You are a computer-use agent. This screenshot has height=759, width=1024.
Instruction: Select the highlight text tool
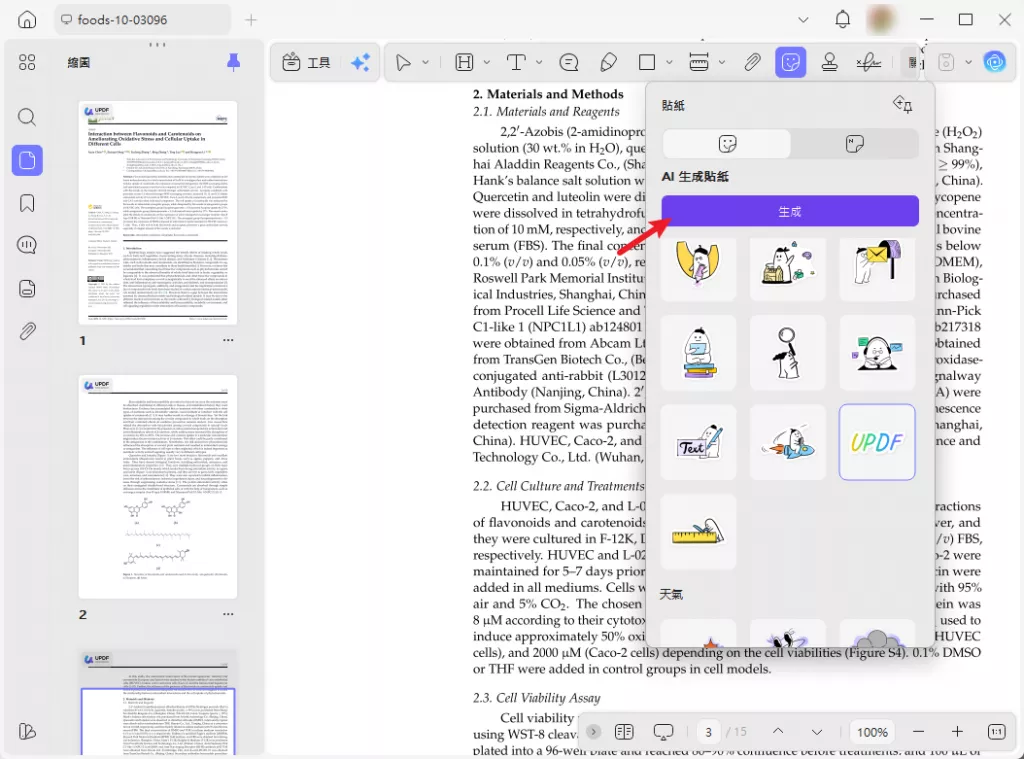tap(464, 62)
